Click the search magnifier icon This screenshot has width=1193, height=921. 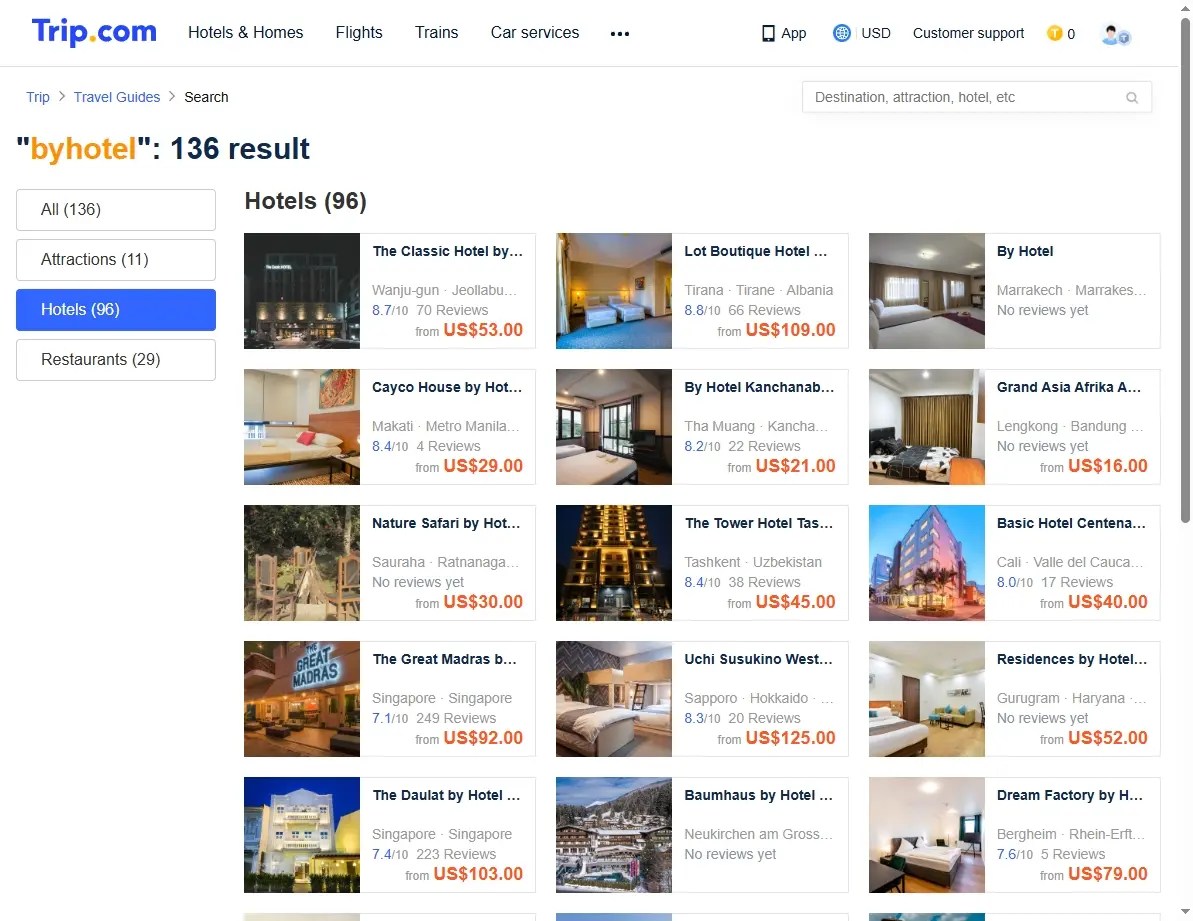tap(1132, 97)
